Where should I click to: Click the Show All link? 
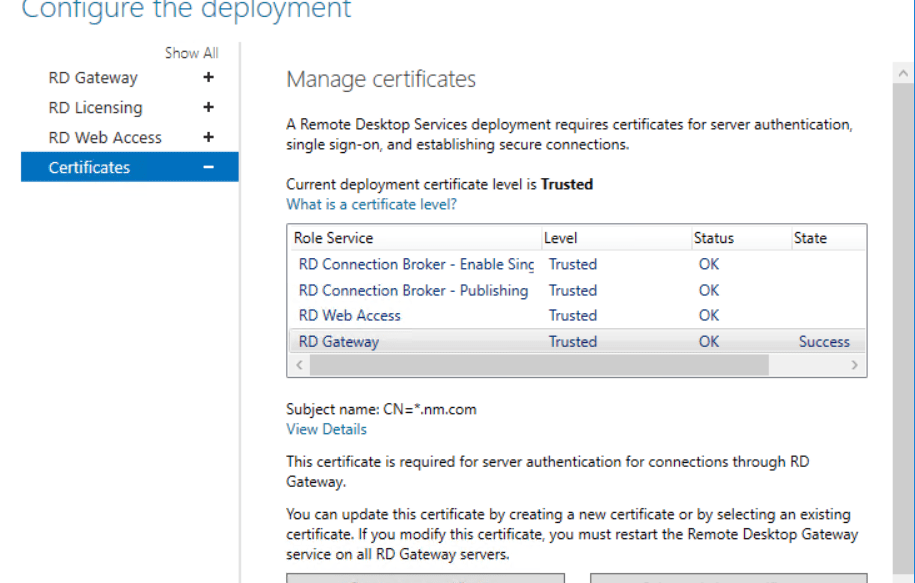[191, 53]
